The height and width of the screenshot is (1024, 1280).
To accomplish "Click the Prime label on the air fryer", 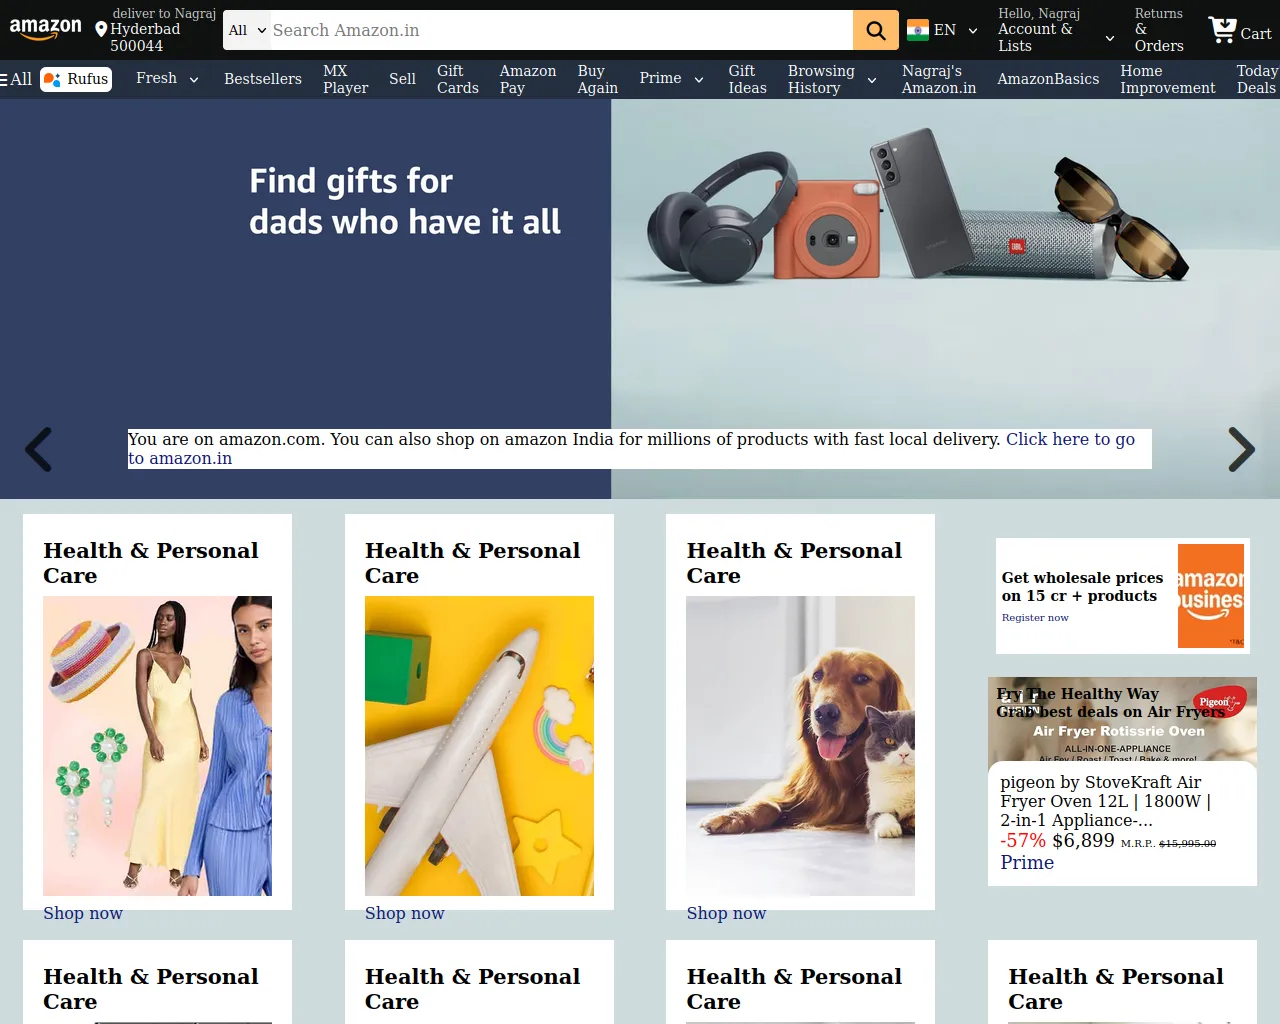I will (x=1027, y=863).
